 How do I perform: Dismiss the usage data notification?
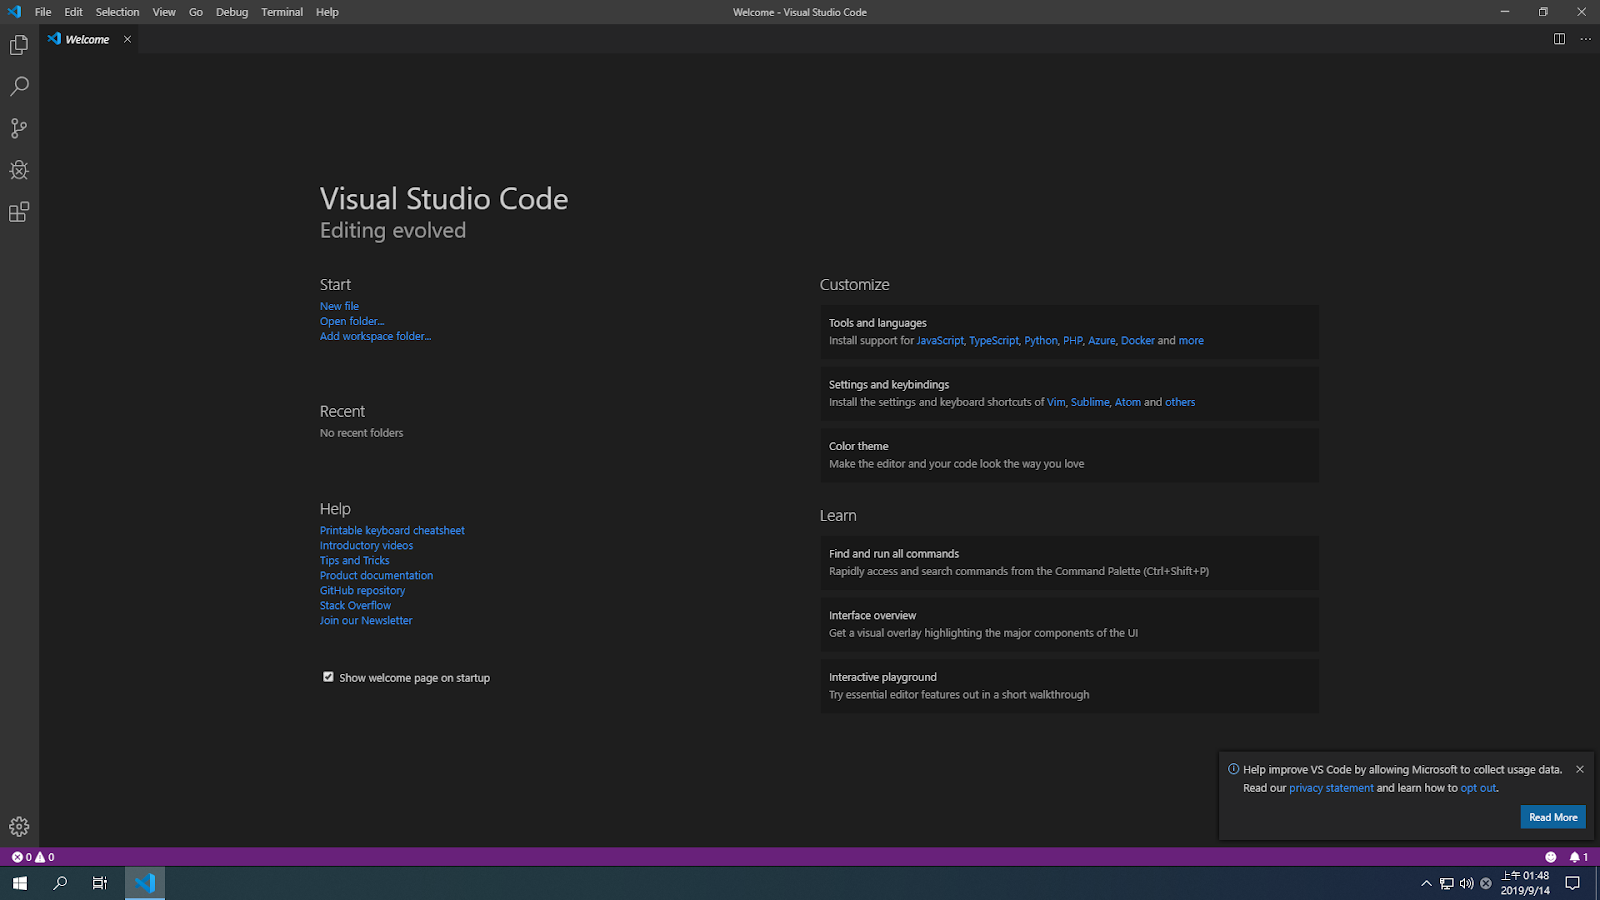click(x=1579, y=769)
